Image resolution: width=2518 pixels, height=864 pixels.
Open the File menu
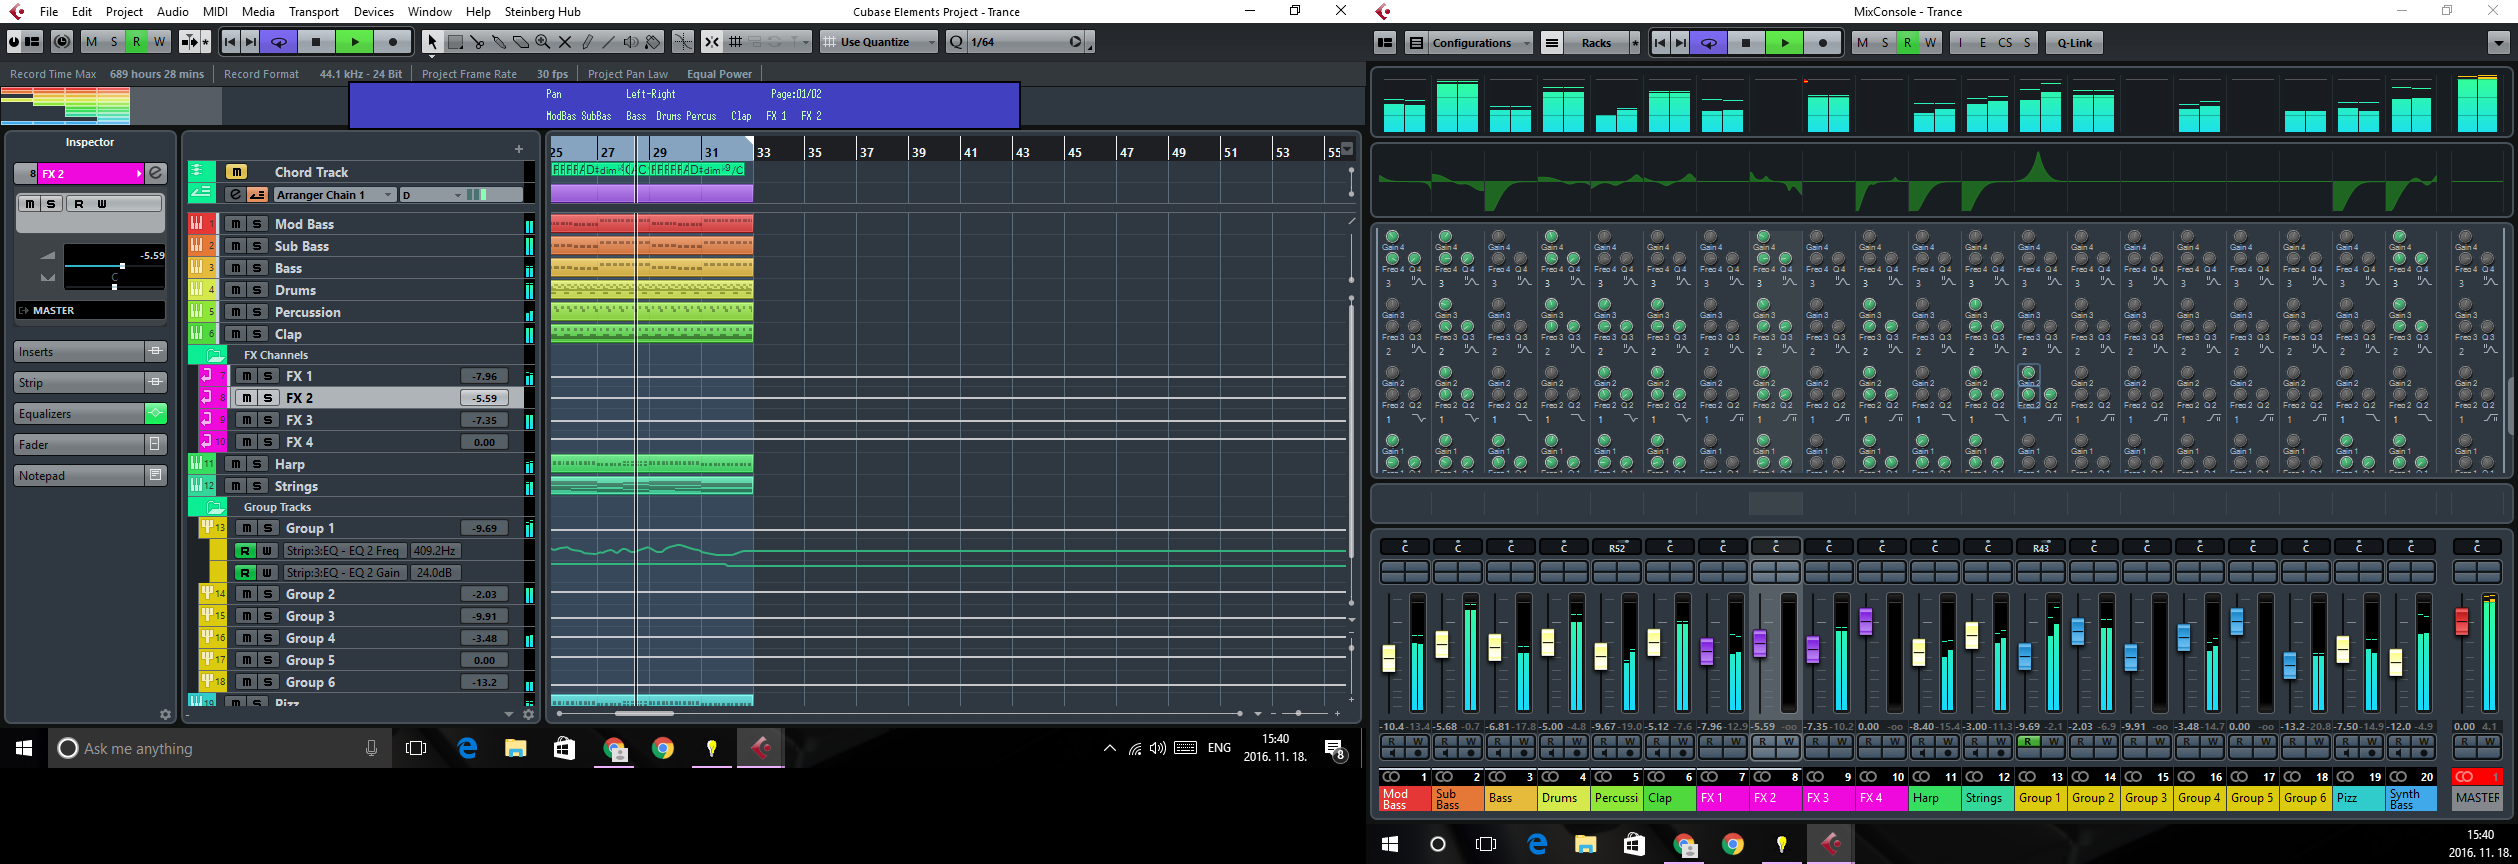point(49,12)
